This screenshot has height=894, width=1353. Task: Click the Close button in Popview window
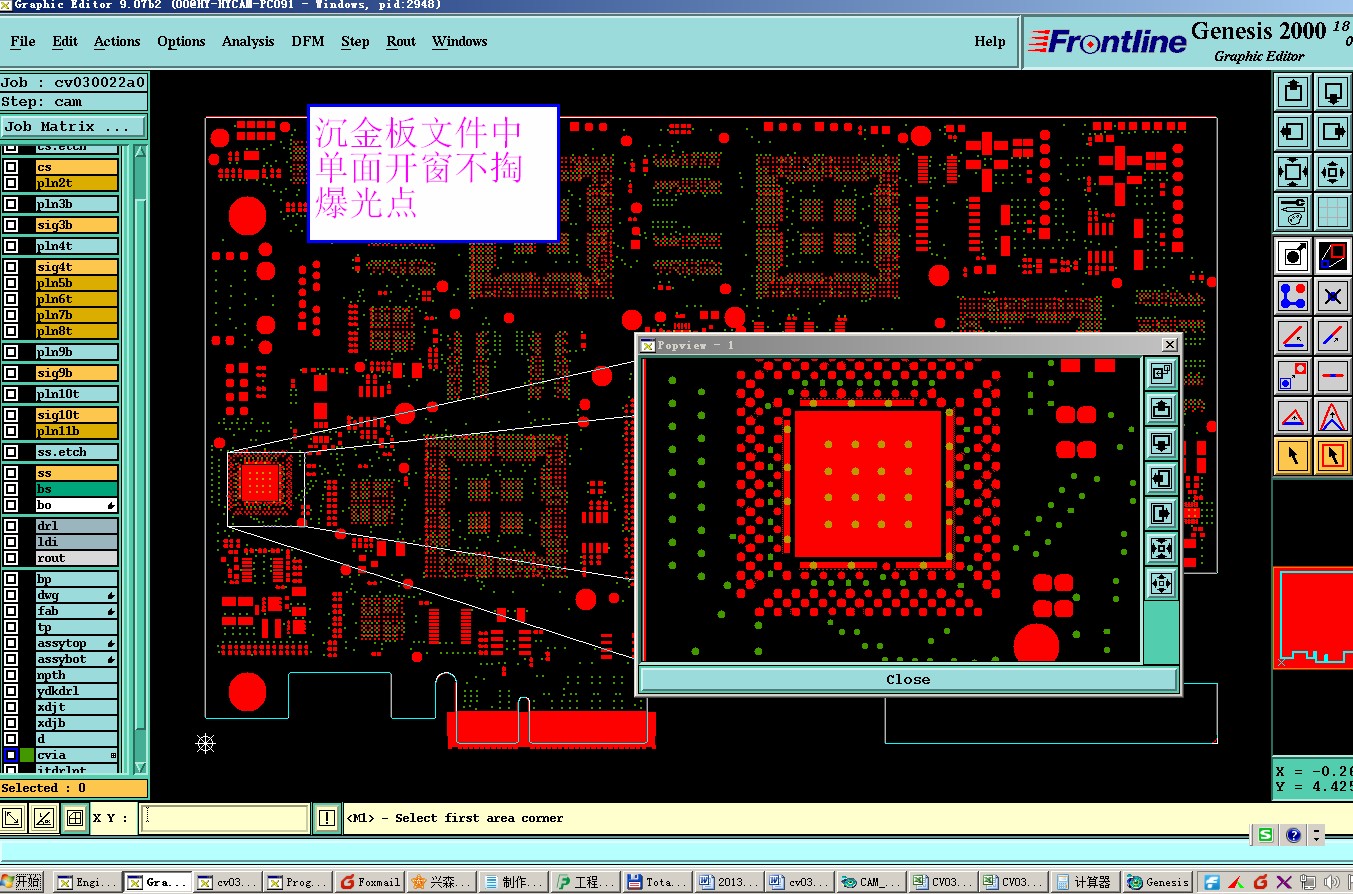click(x=908, y=679)
